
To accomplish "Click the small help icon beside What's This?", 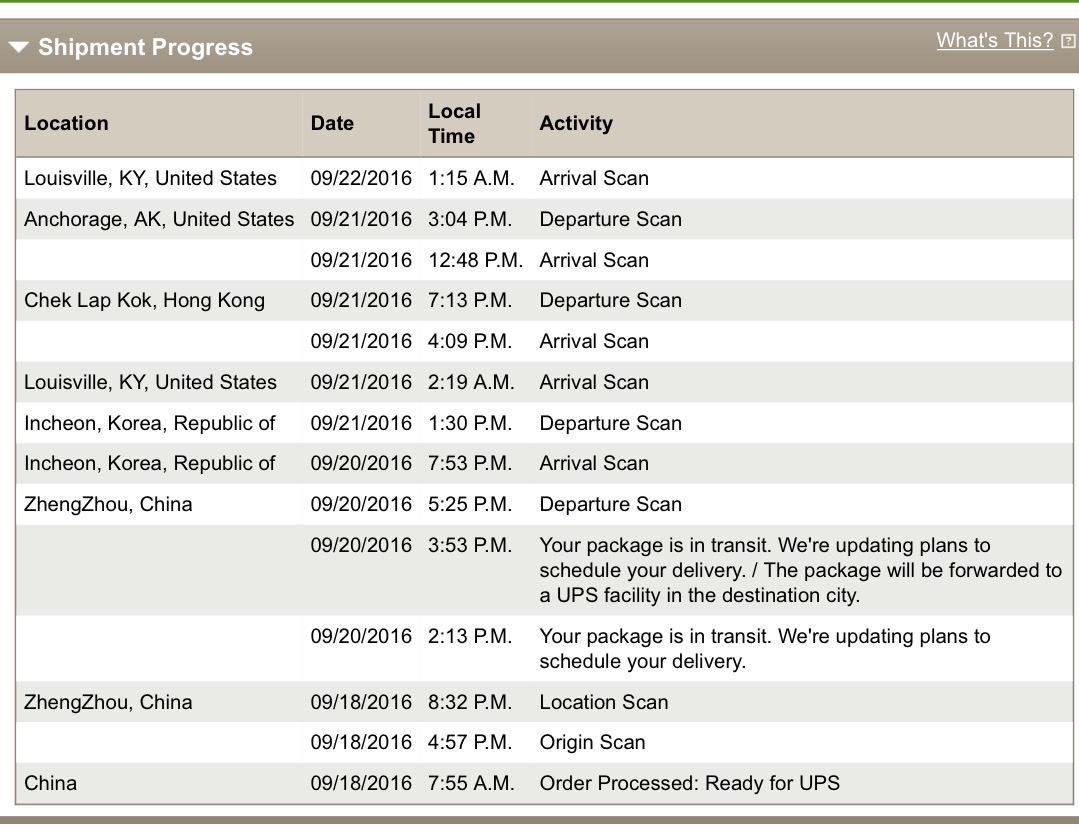I will tap(1068, 41).
